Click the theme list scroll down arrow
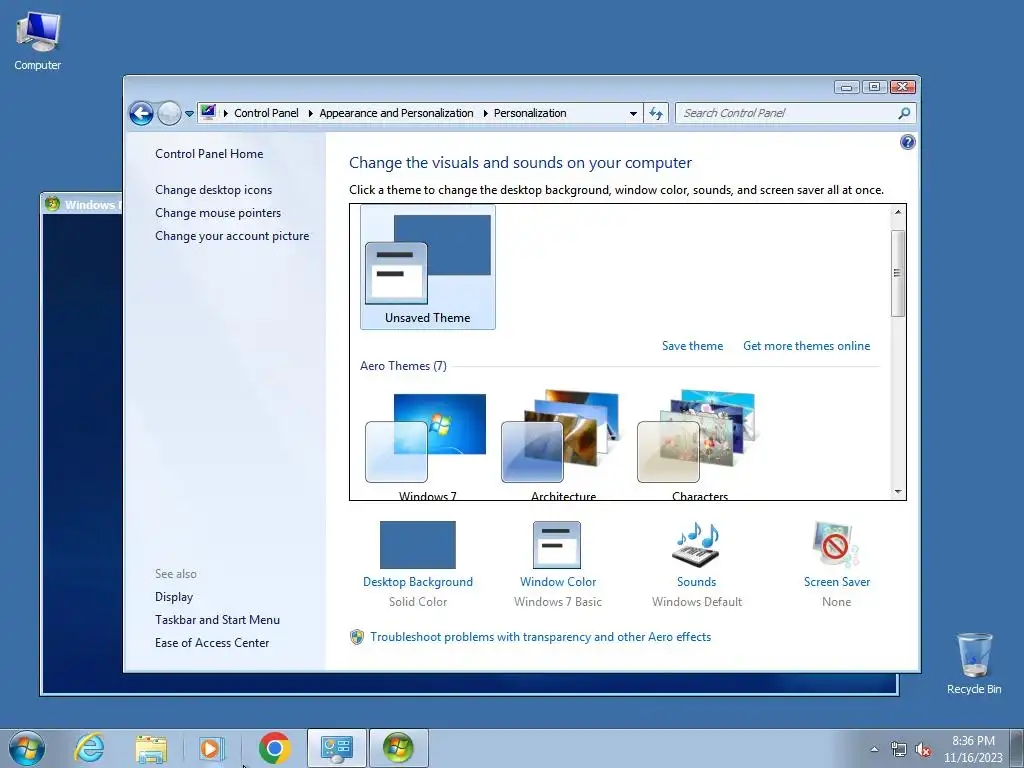Screen dimensions: 1024x768 [898, 492]
